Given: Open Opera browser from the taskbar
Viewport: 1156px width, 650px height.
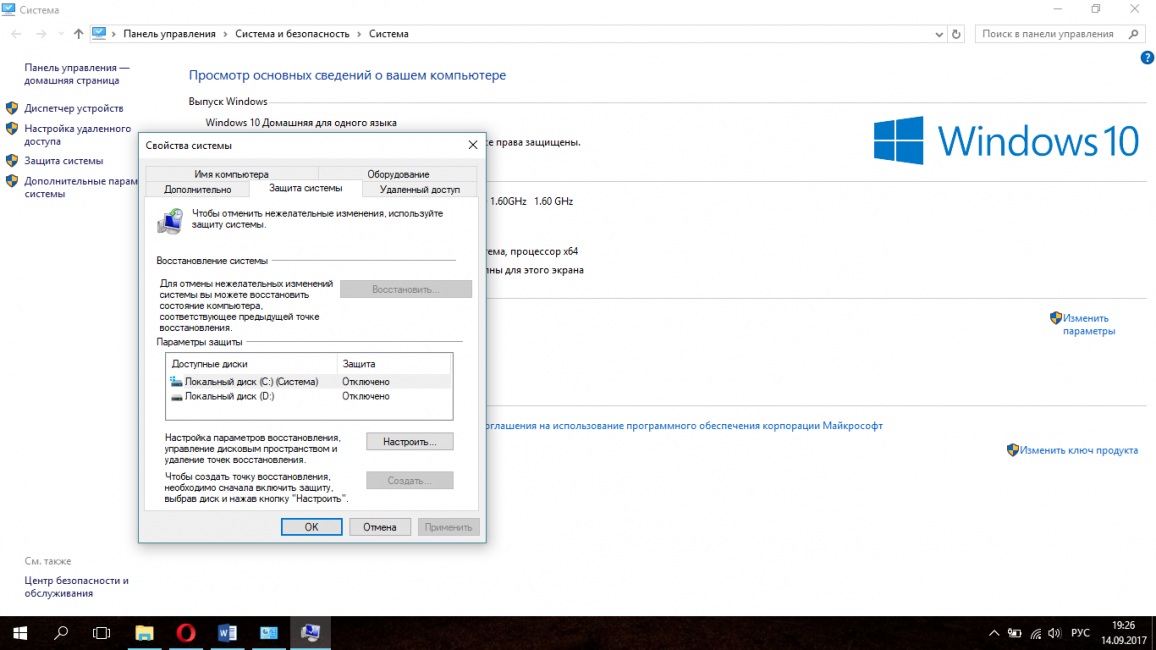Looking at the screenshot, I should pyautogui.click(x=186, y=633).
